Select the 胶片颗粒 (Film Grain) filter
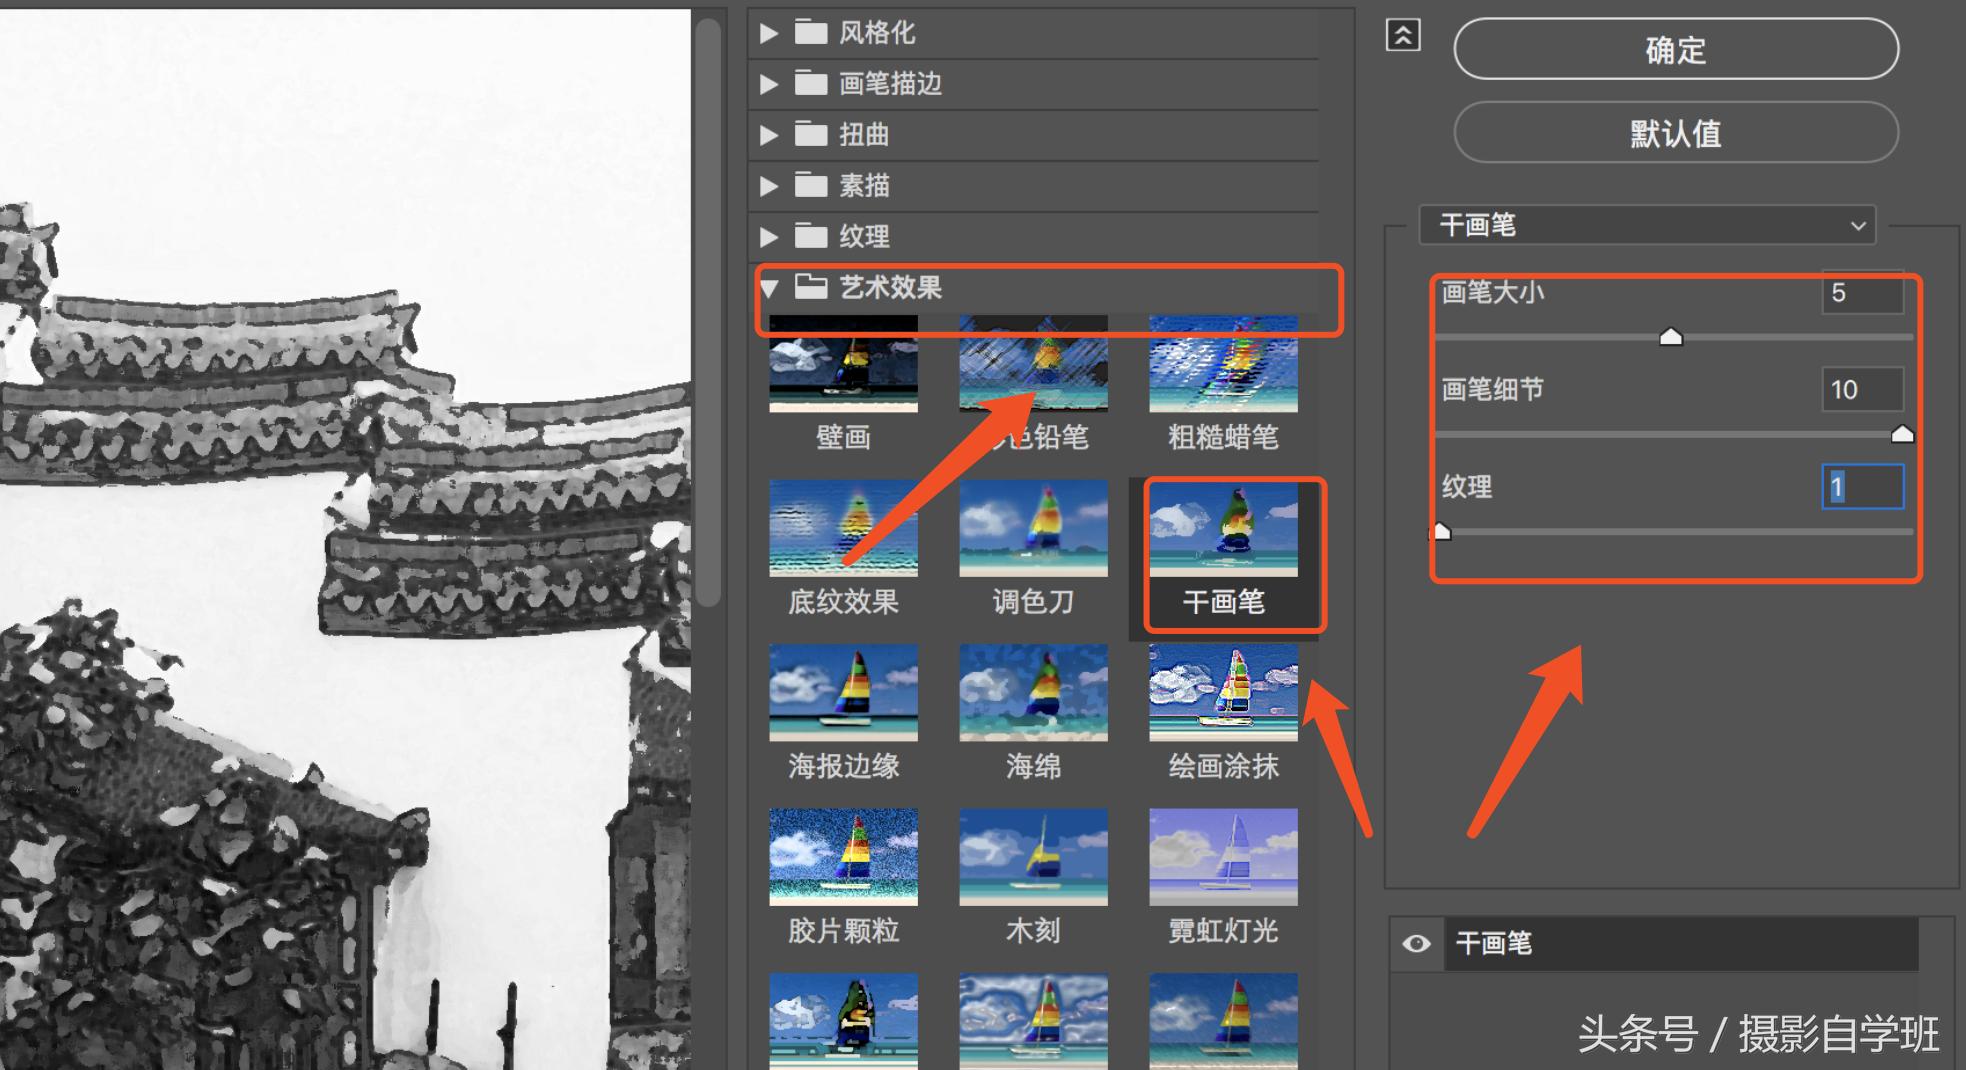The image size is (1966, 1070). click(843, 856)
